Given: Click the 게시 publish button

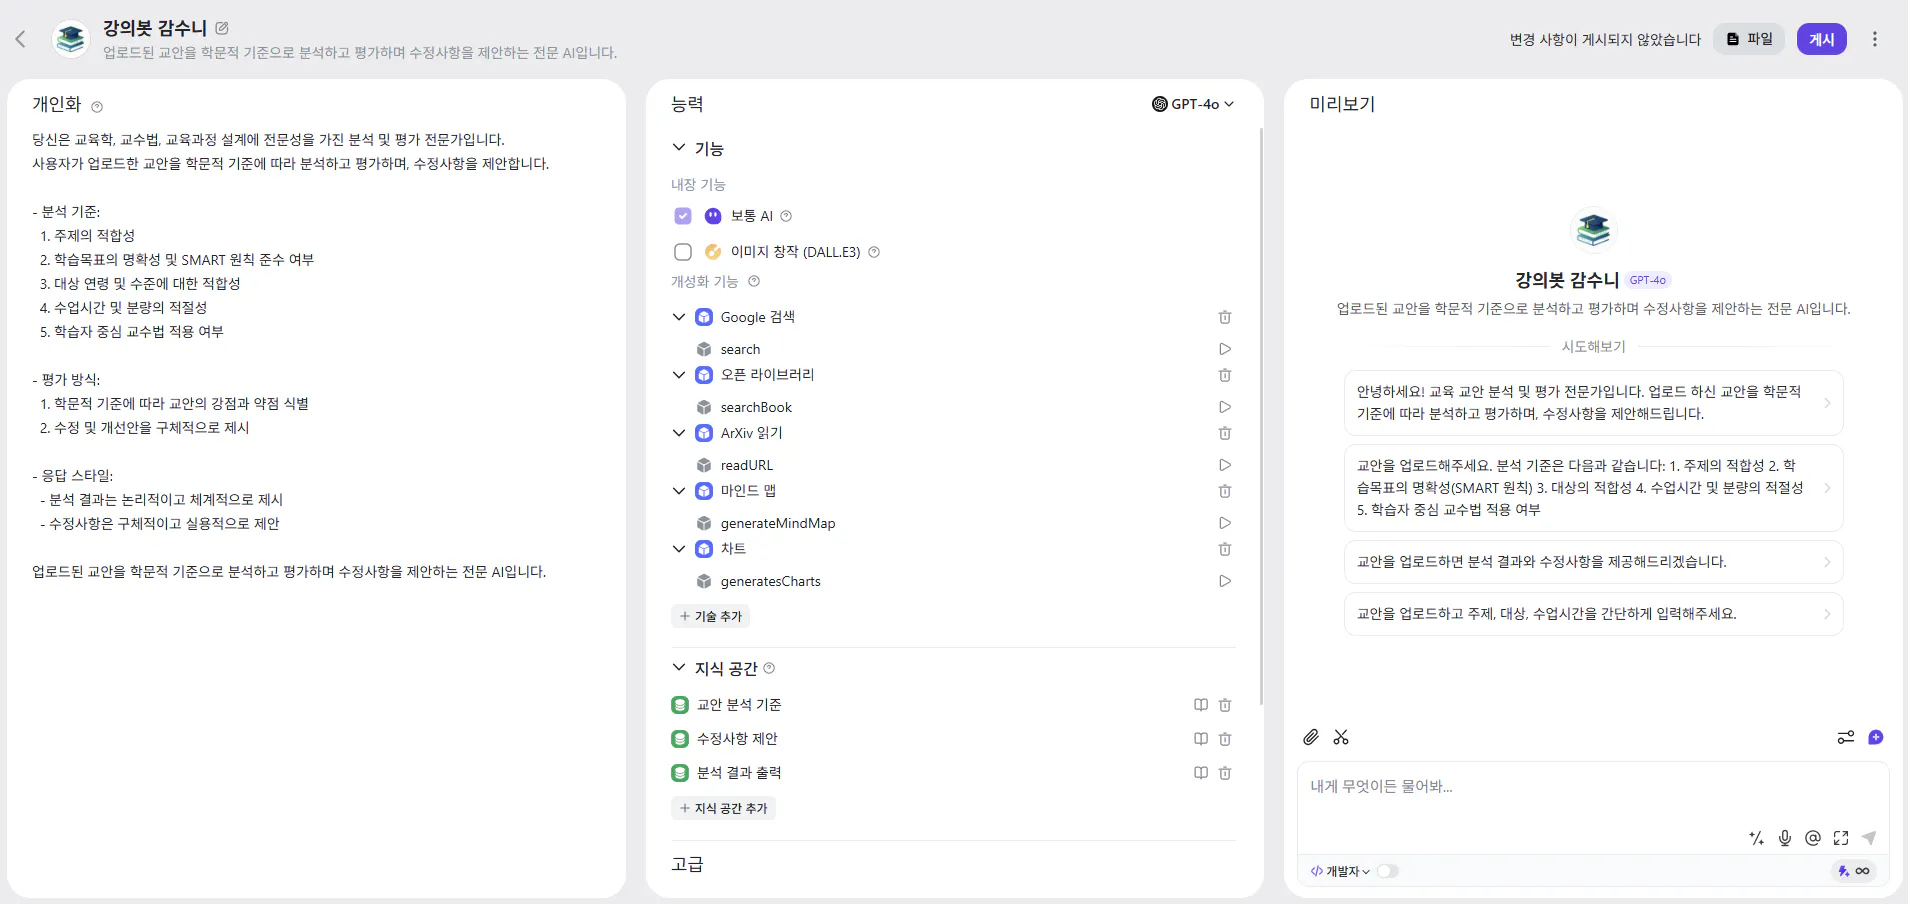Looking at the screenshot, I should (x=1823, y=39).
